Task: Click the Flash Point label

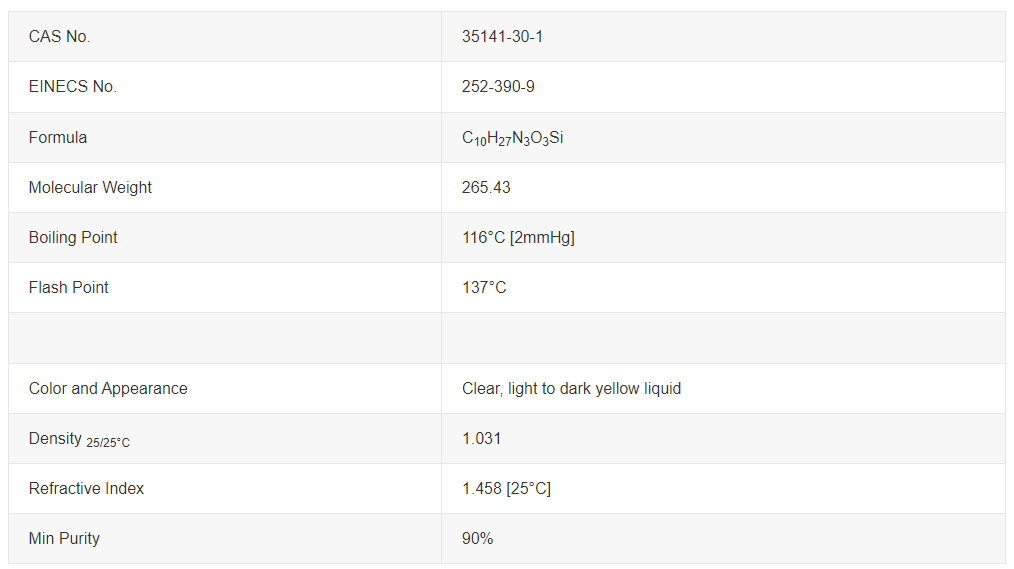Action: coord(69,287)
